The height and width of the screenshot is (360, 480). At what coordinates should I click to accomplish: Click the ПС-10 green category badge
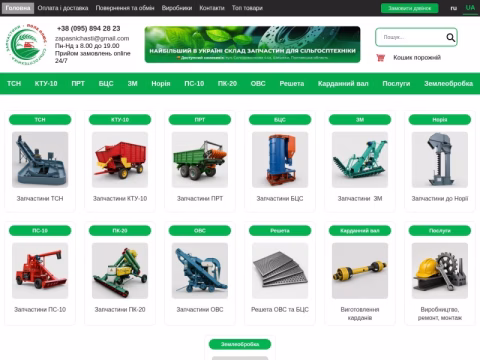pyautogui.click(x=40, y=231)
